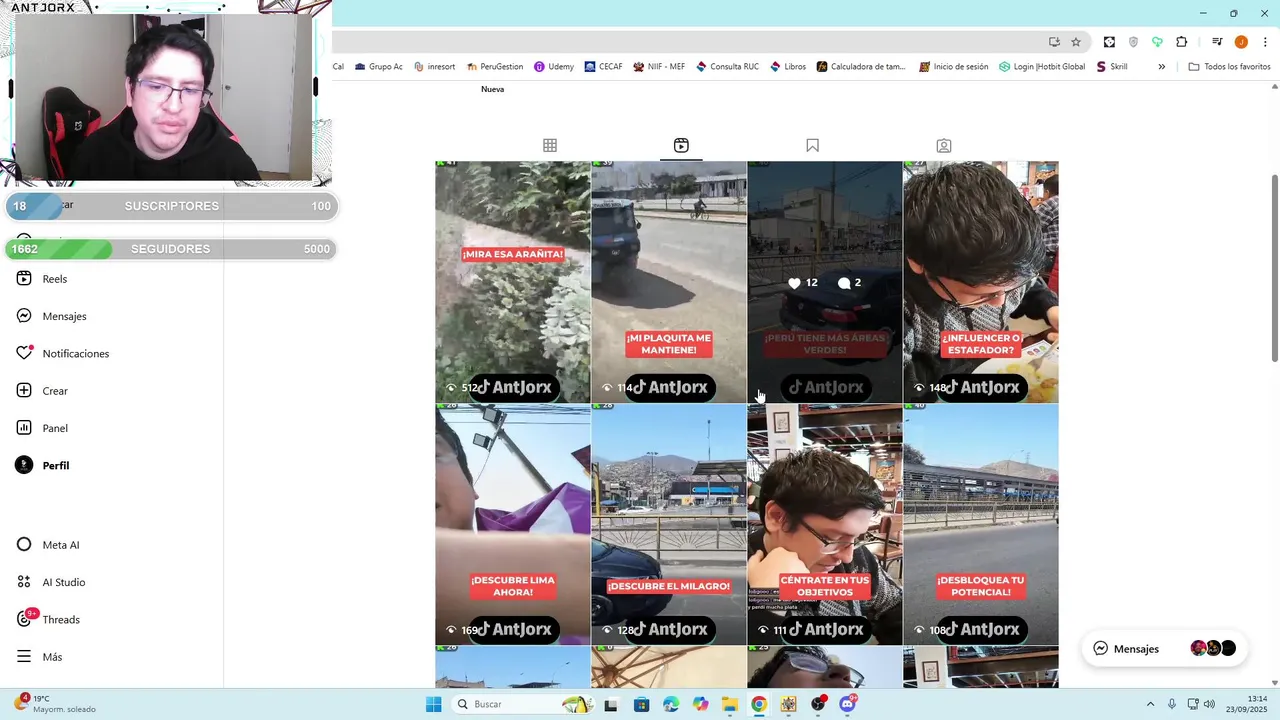The height and width of the screenshot is (720, 1280).
Task: Open the PeruGestion bookmark
Action: pos(495,67)
